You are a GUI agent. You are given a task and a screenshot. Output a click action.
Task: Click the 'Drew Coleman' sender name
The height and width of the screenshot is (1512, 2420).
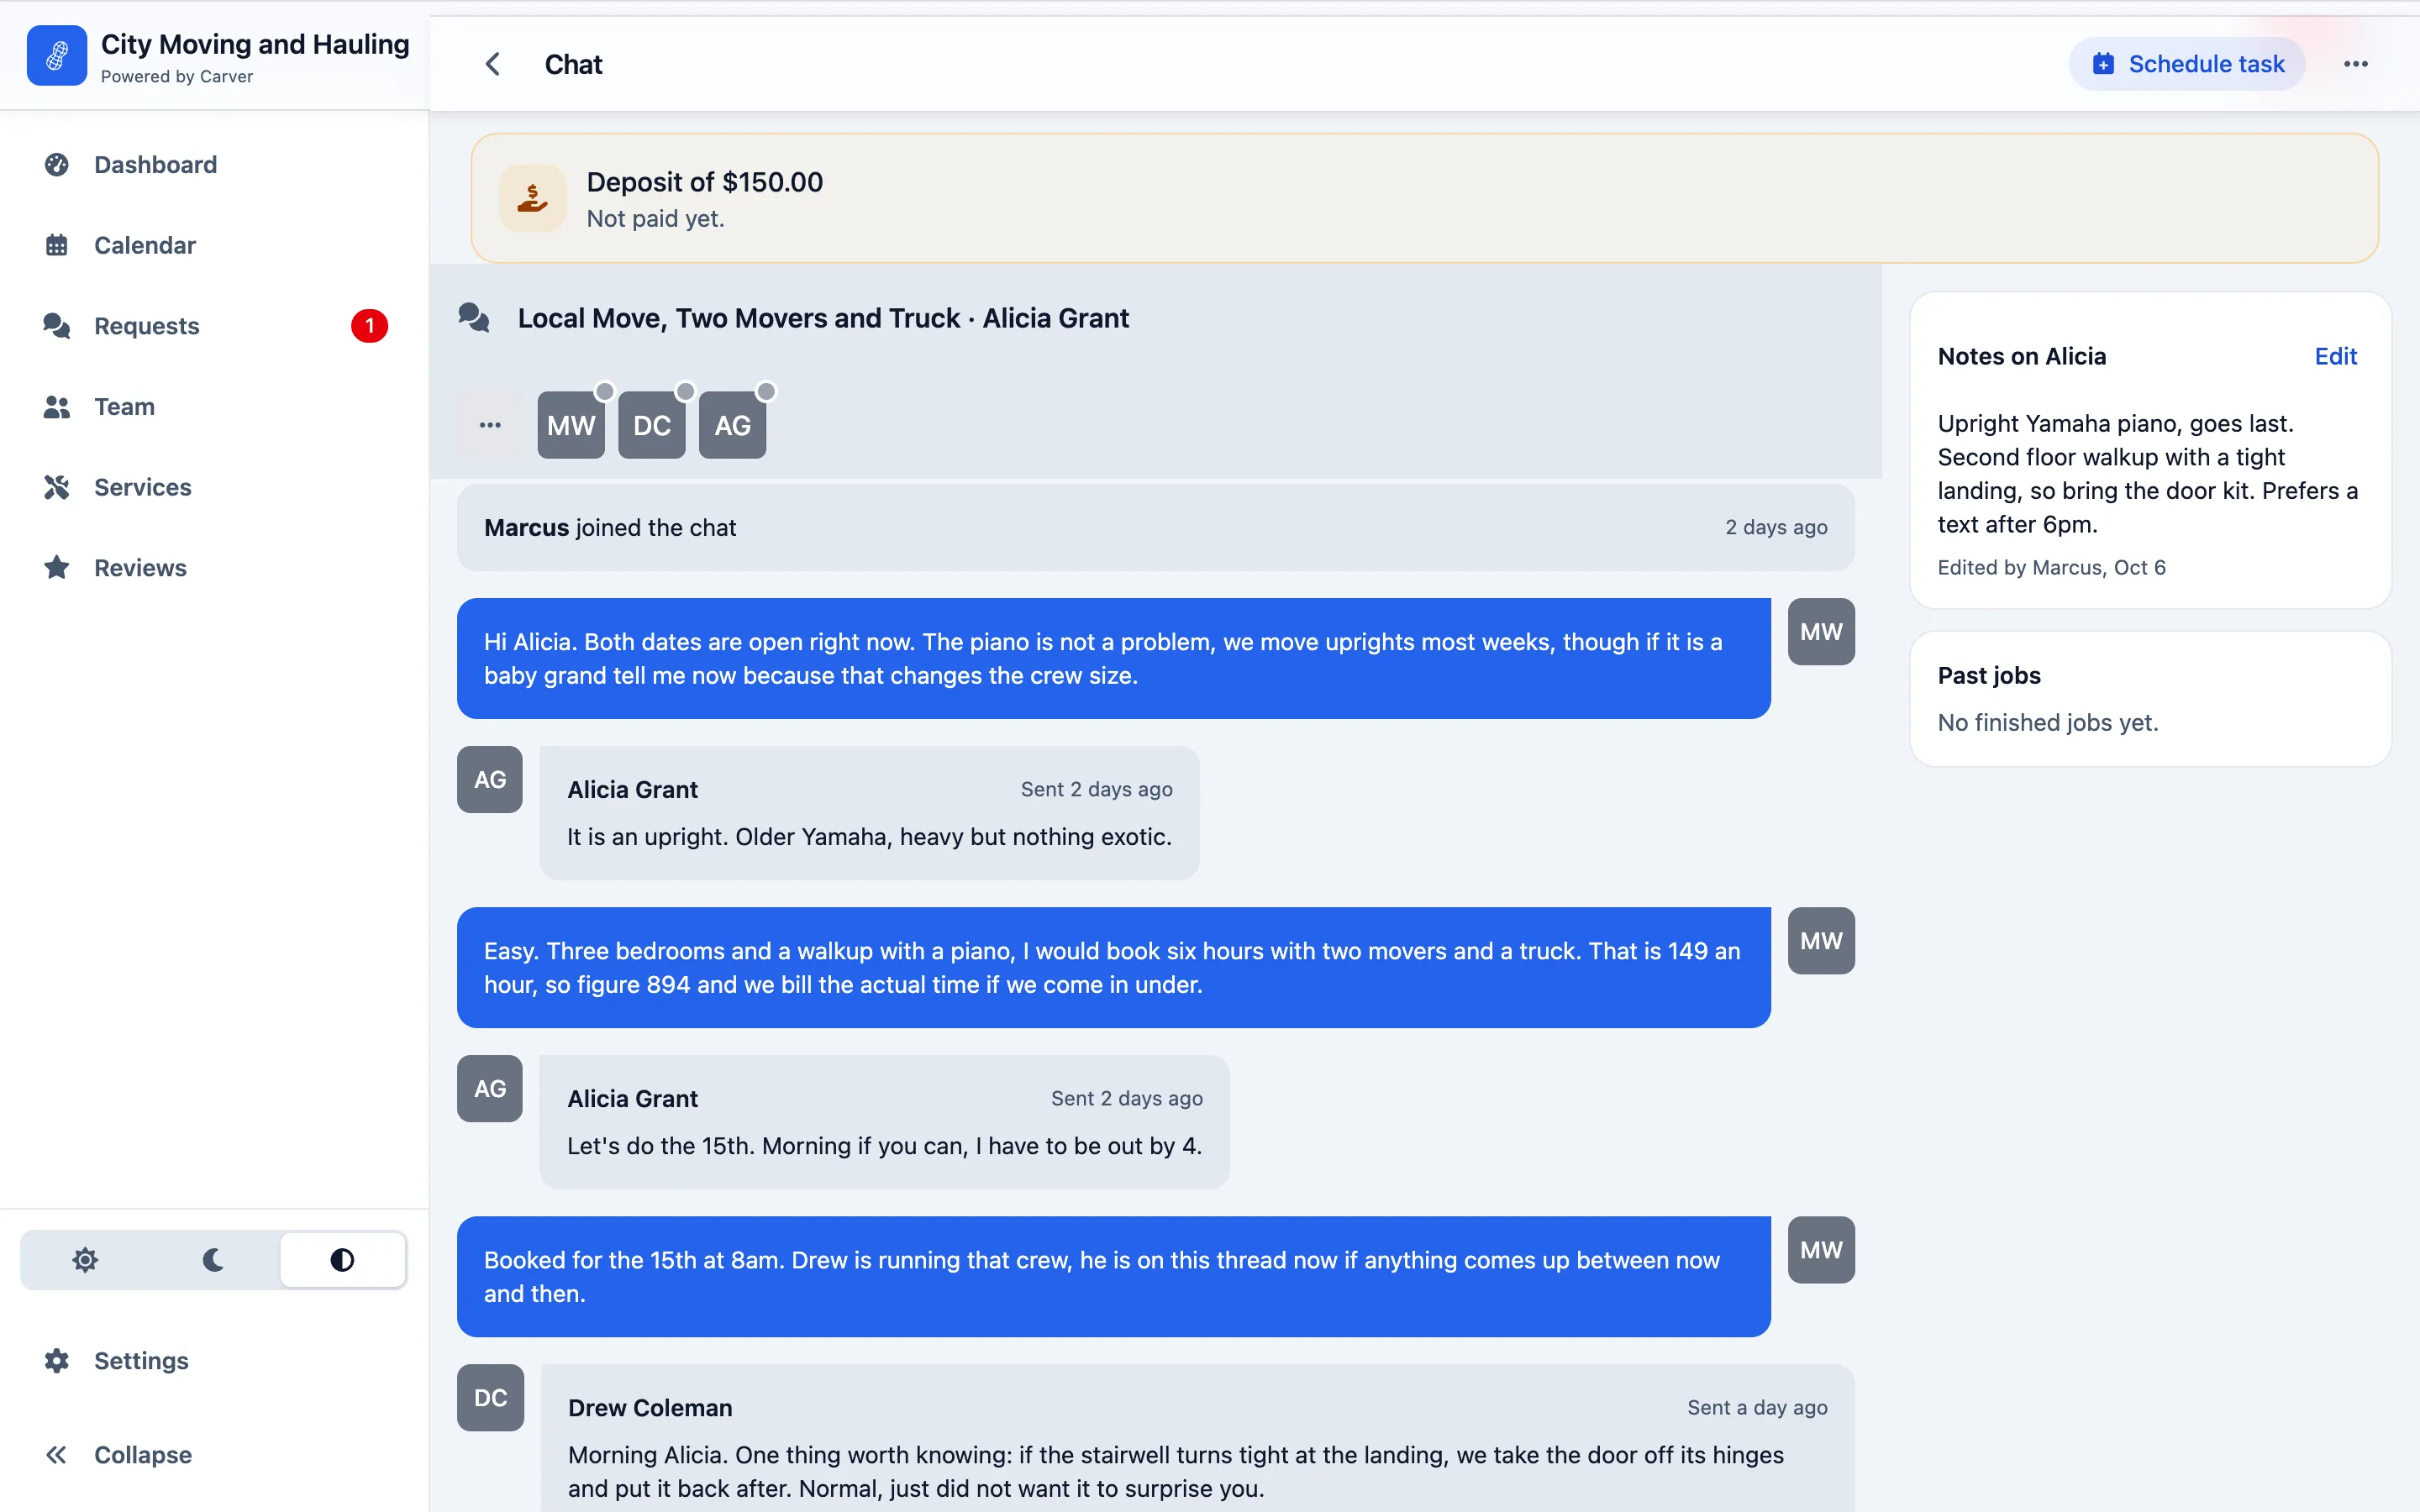pyautogui.click(x=650, y=1408)
